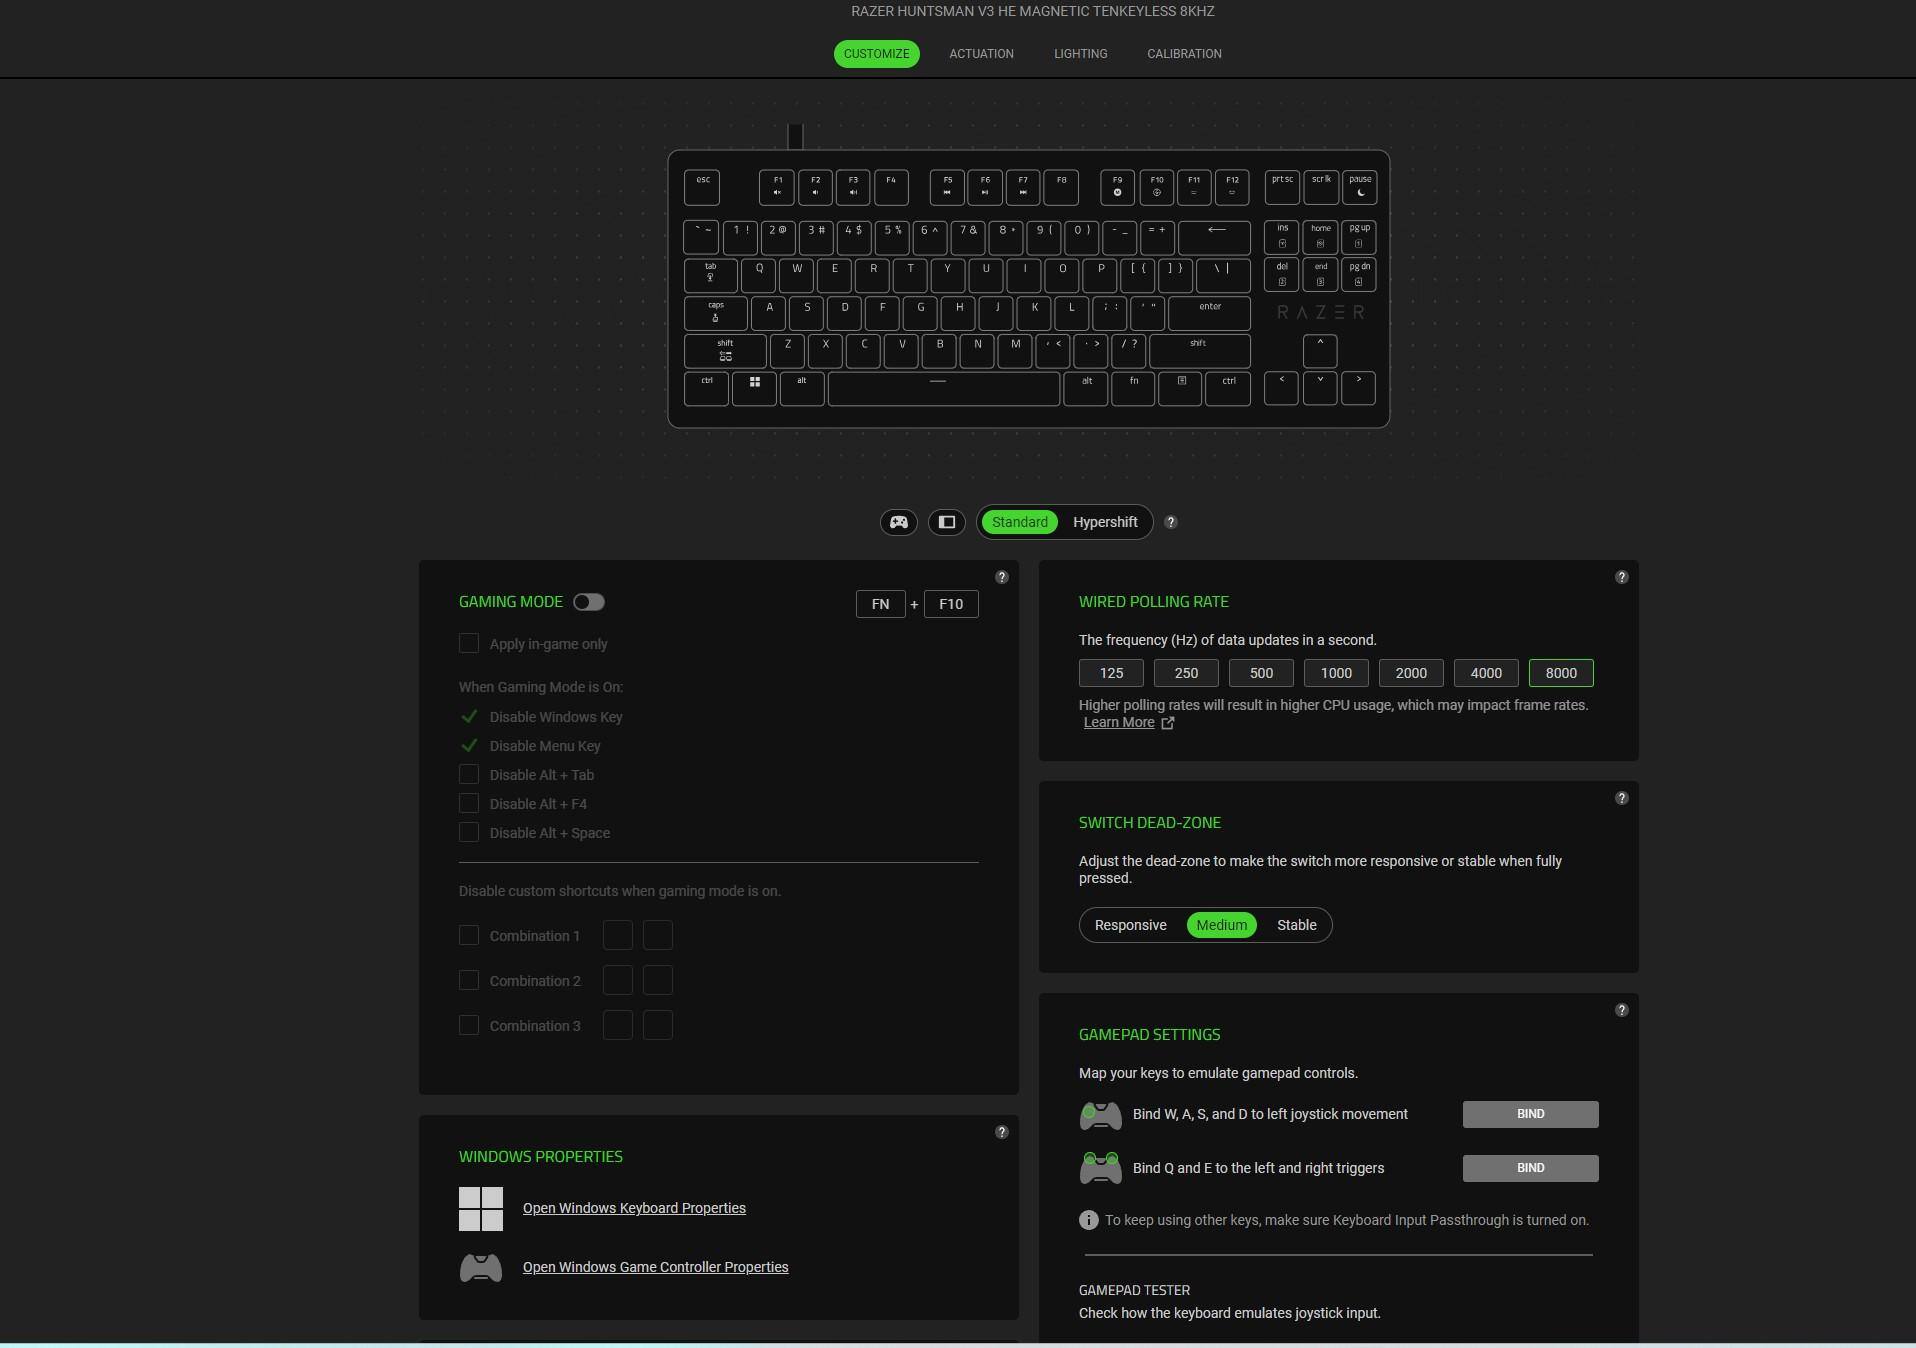Set switch dead-zone to Medium
Viewport: 1916px width, 1348px height.
(1221, 925)
